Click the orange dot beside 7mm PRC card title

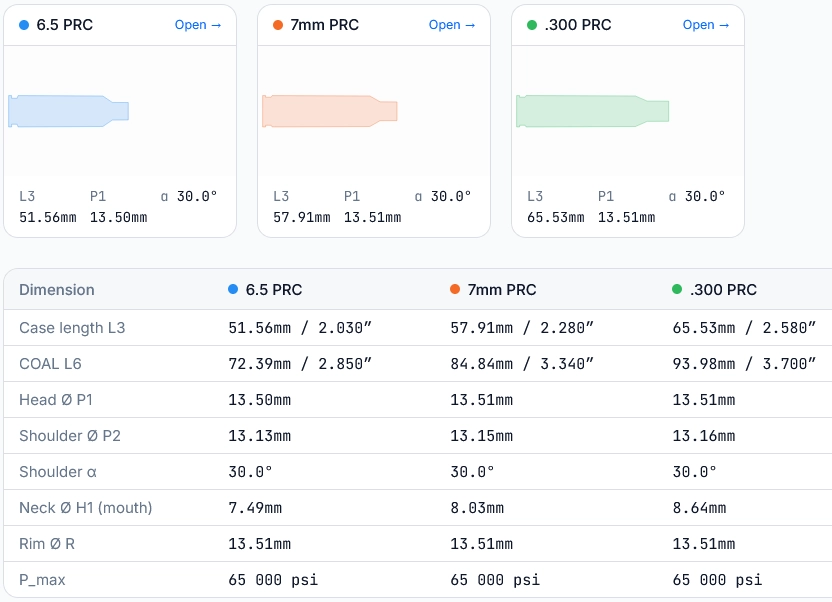(x=278, y=25)
